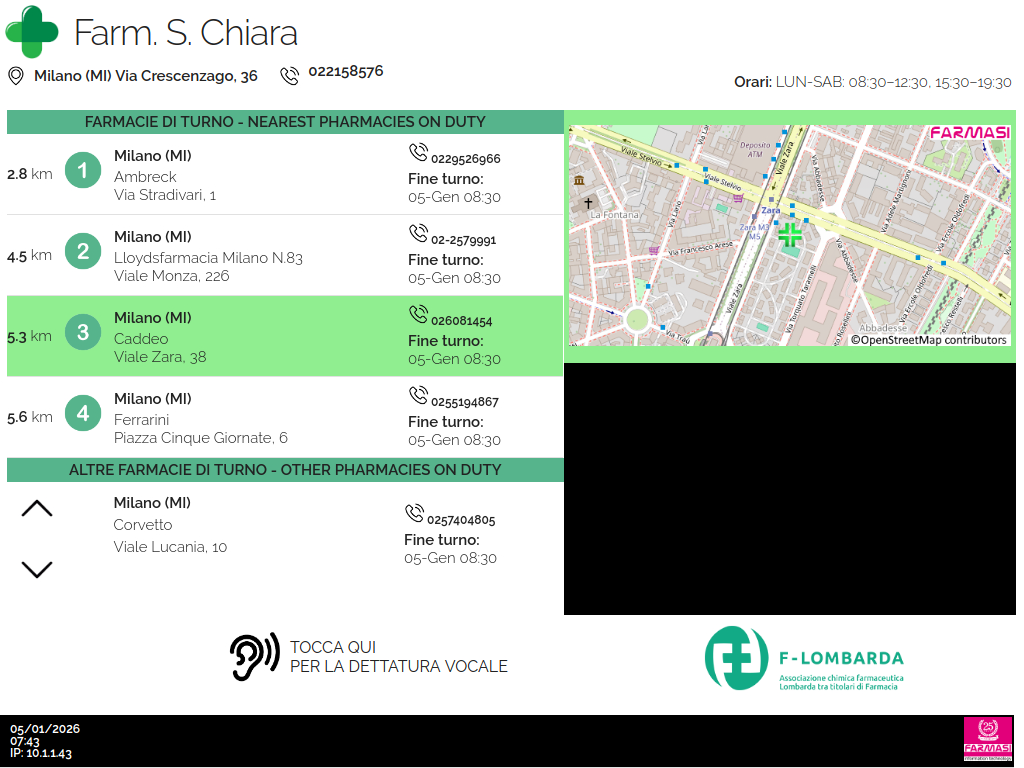Click the number 4 badge for Ferrarini

[83, 414]
